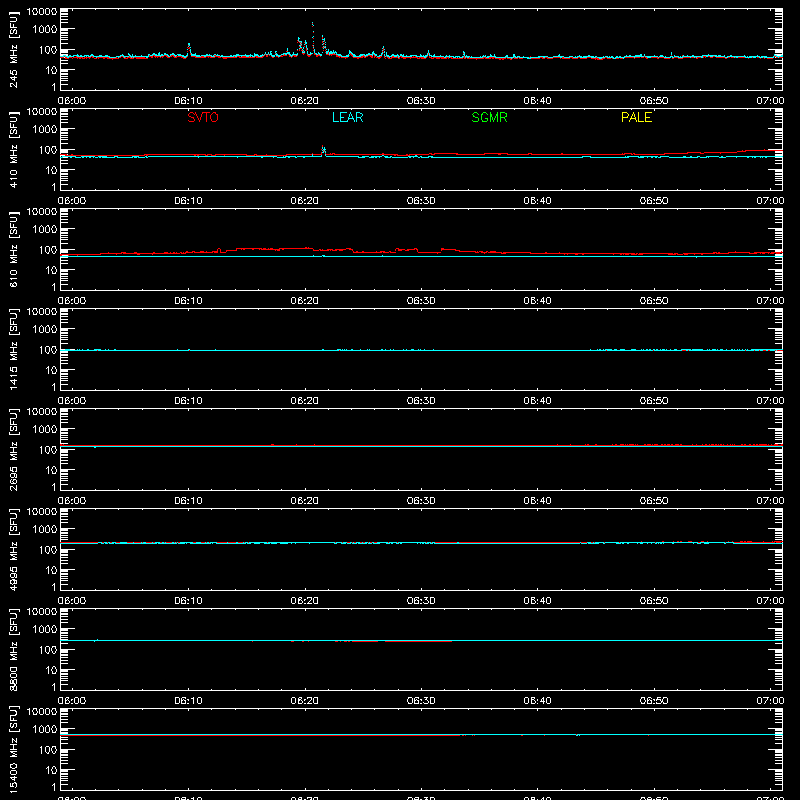Click 100 y-axis value on 610 MHz plot

coord(48,250)
